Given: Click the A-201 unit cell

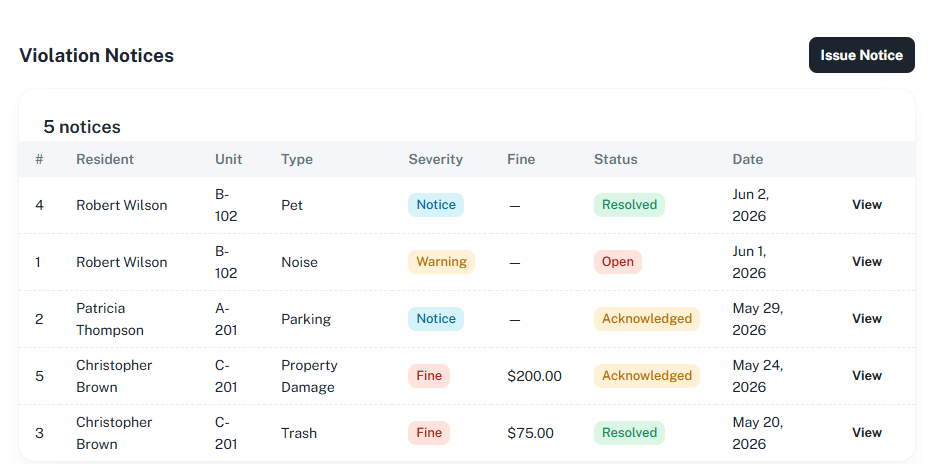Looking at the screenshot, I should [x=226, y=319].
